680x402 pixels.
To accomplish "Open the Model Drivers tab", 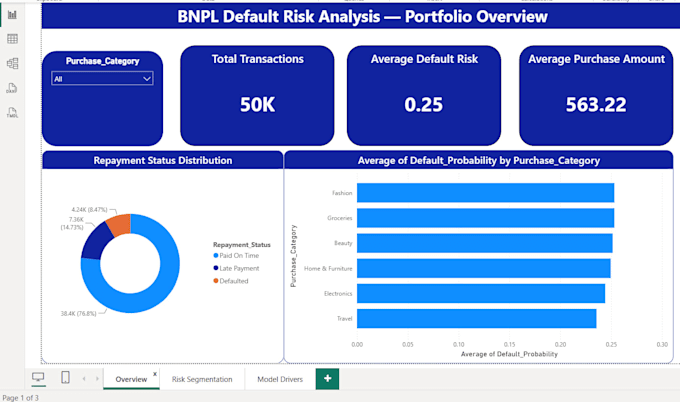I will pos(280,379).
